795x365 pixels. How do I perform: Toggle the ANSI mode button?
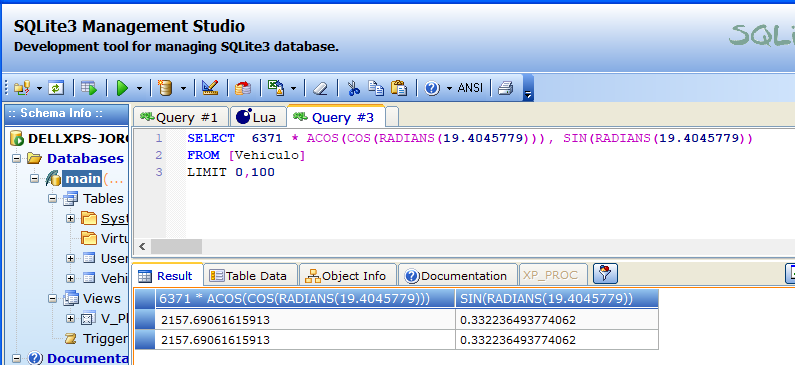click(x=470, y=88)
